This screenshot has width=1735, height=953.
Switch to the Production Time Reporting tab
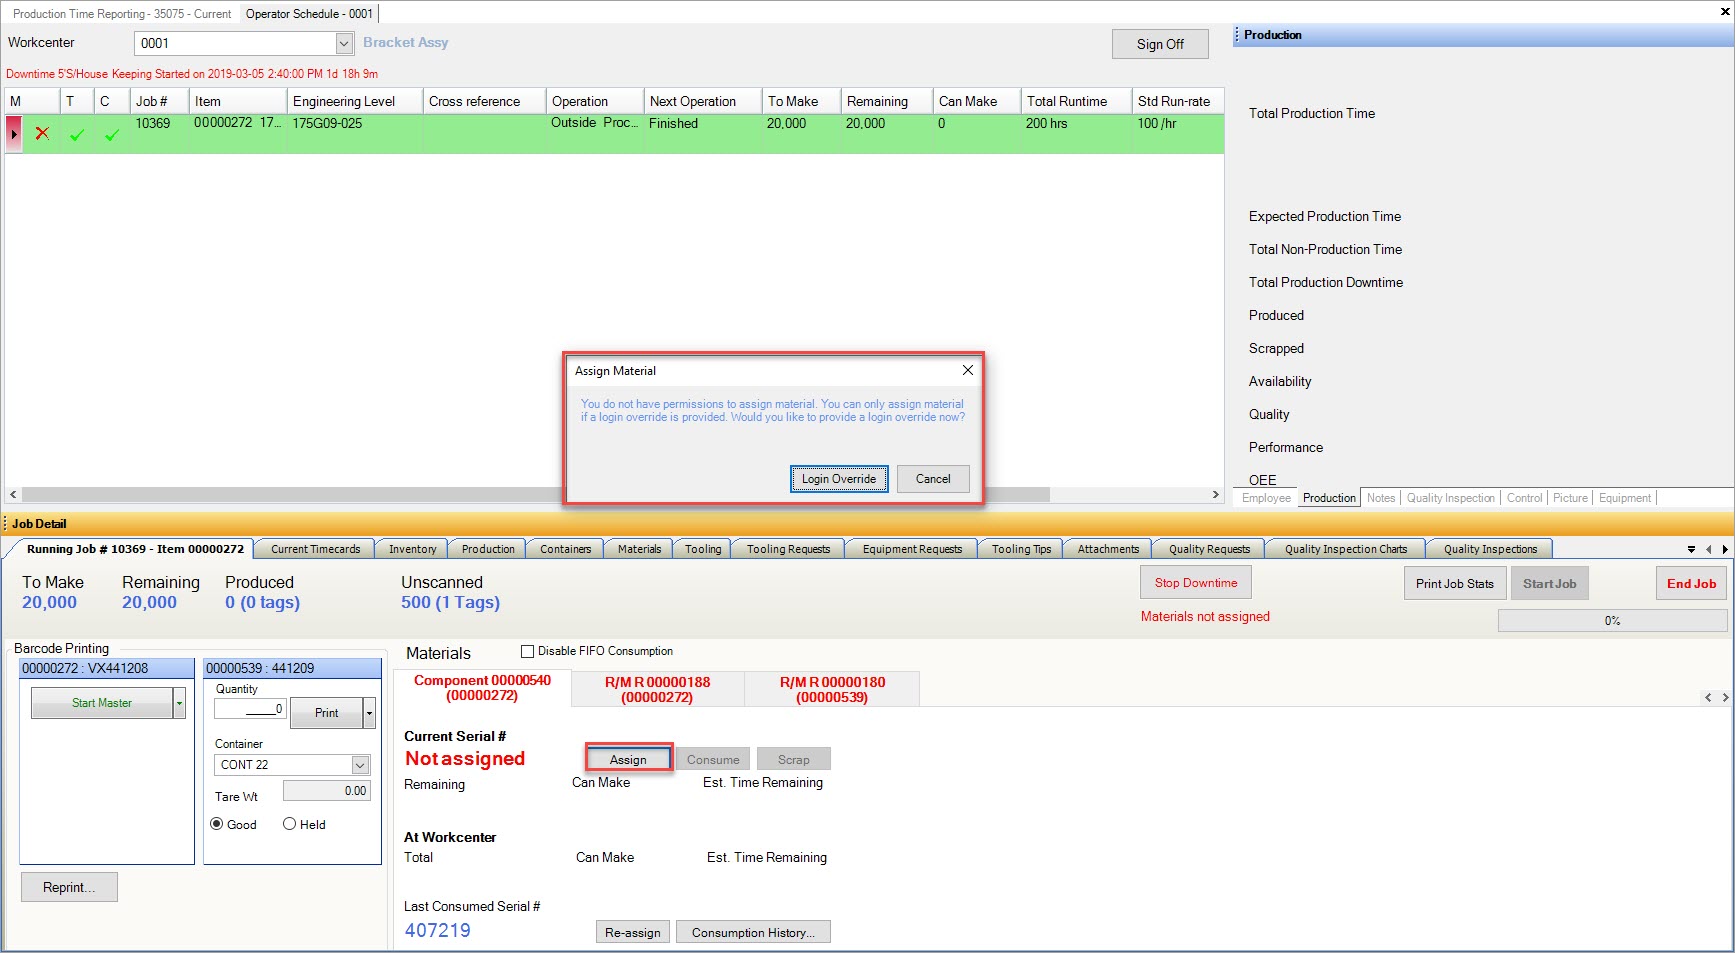tap(121, 14)
